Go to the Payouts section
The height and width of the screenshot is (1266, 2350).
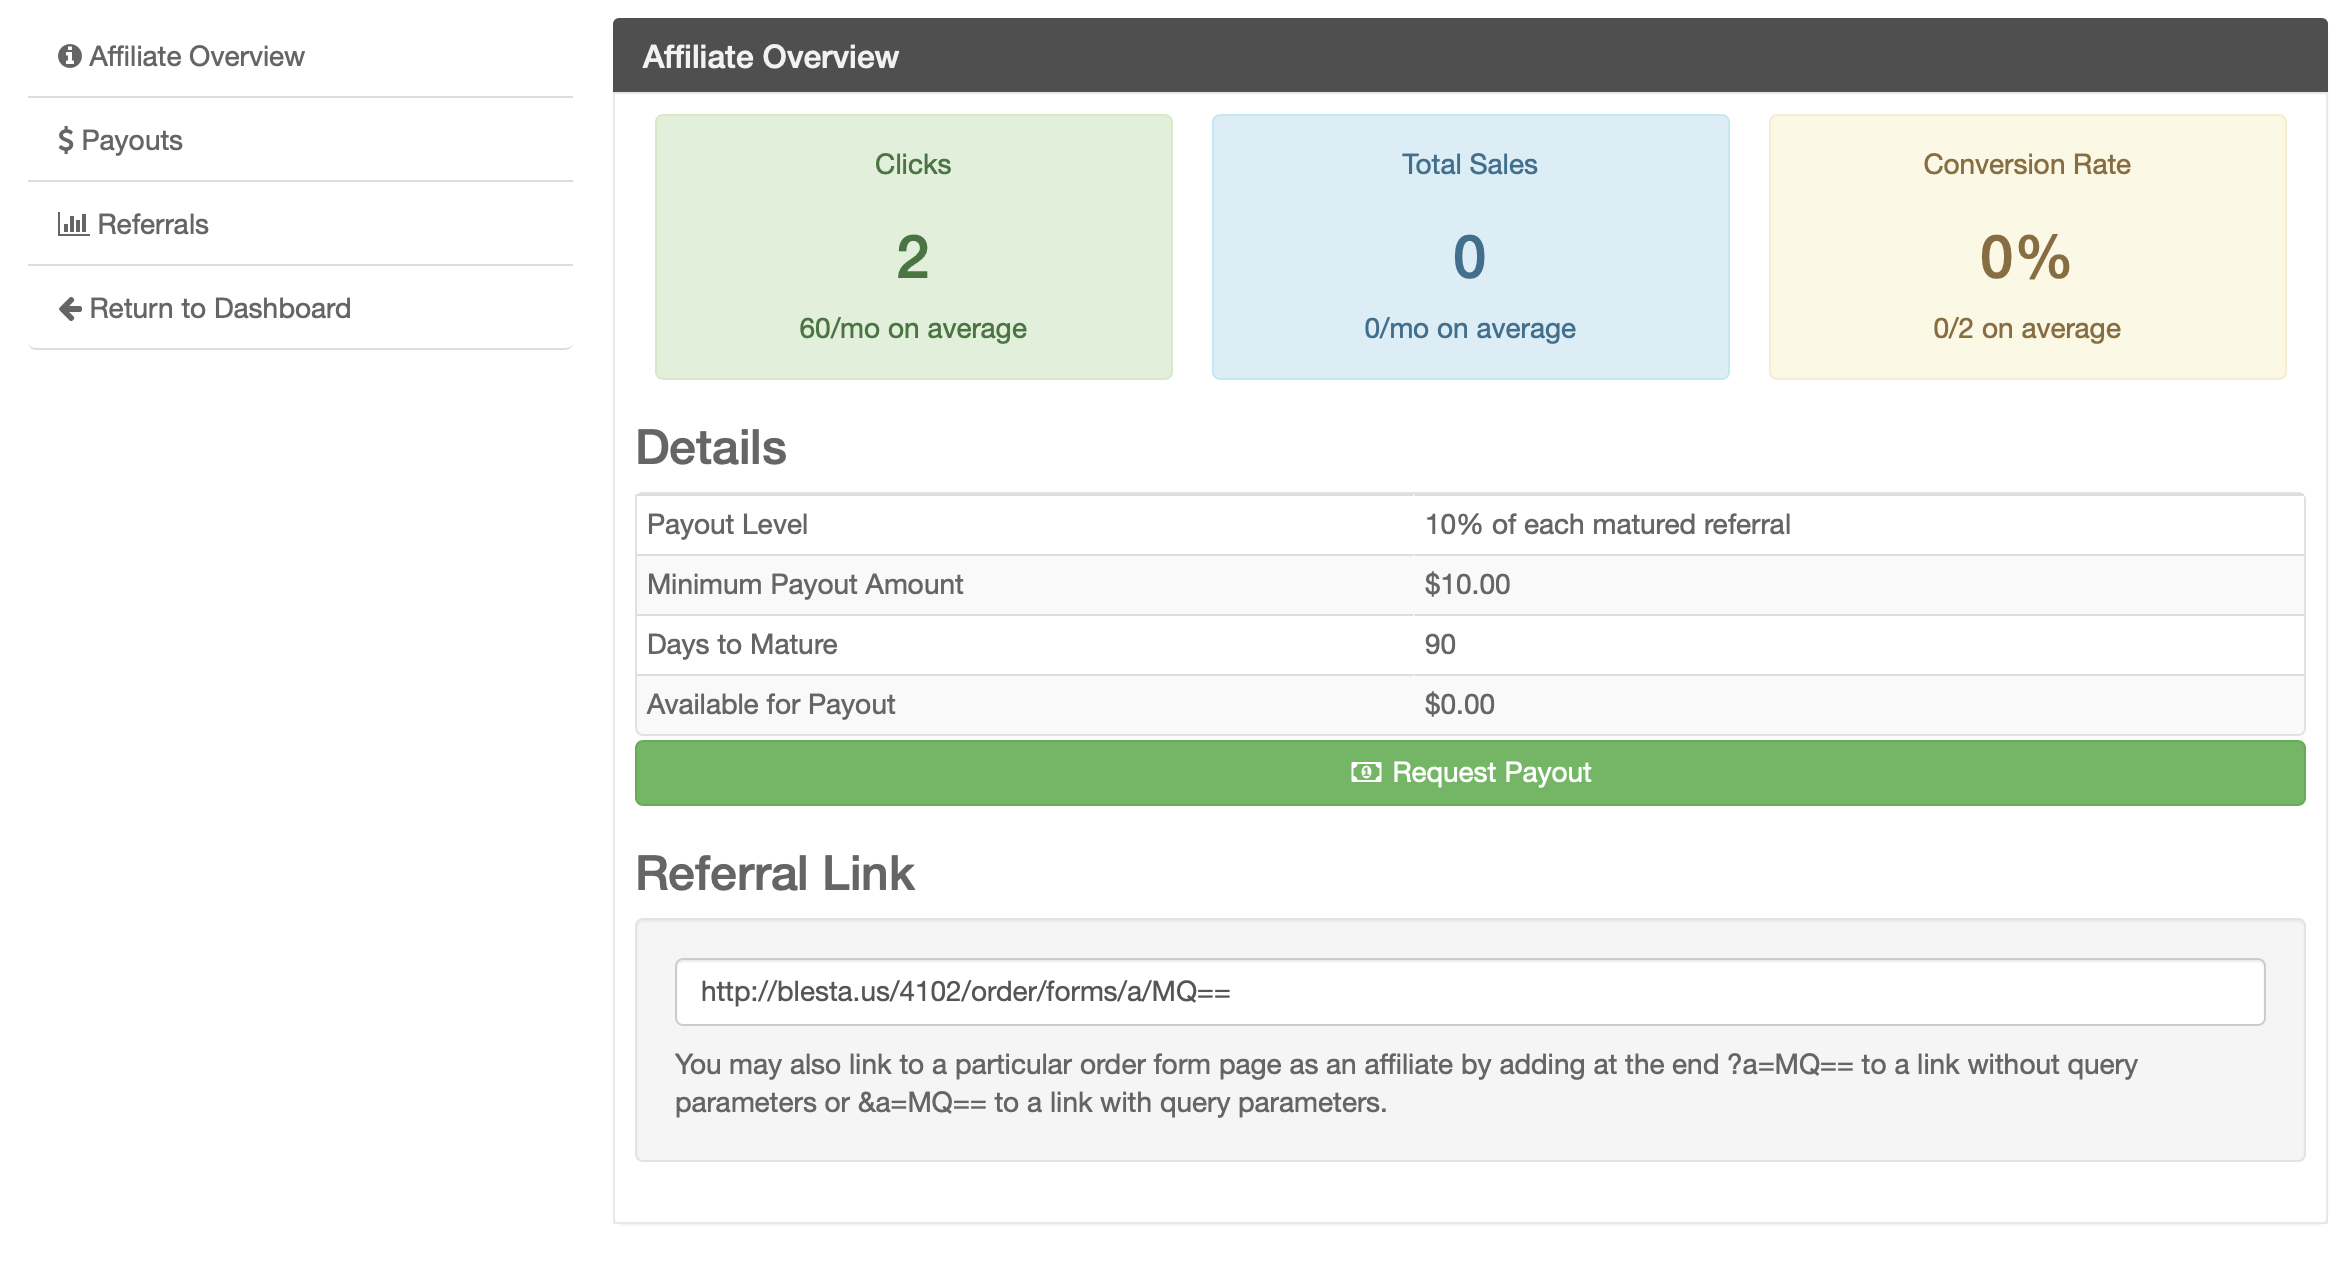pos(132,140)
